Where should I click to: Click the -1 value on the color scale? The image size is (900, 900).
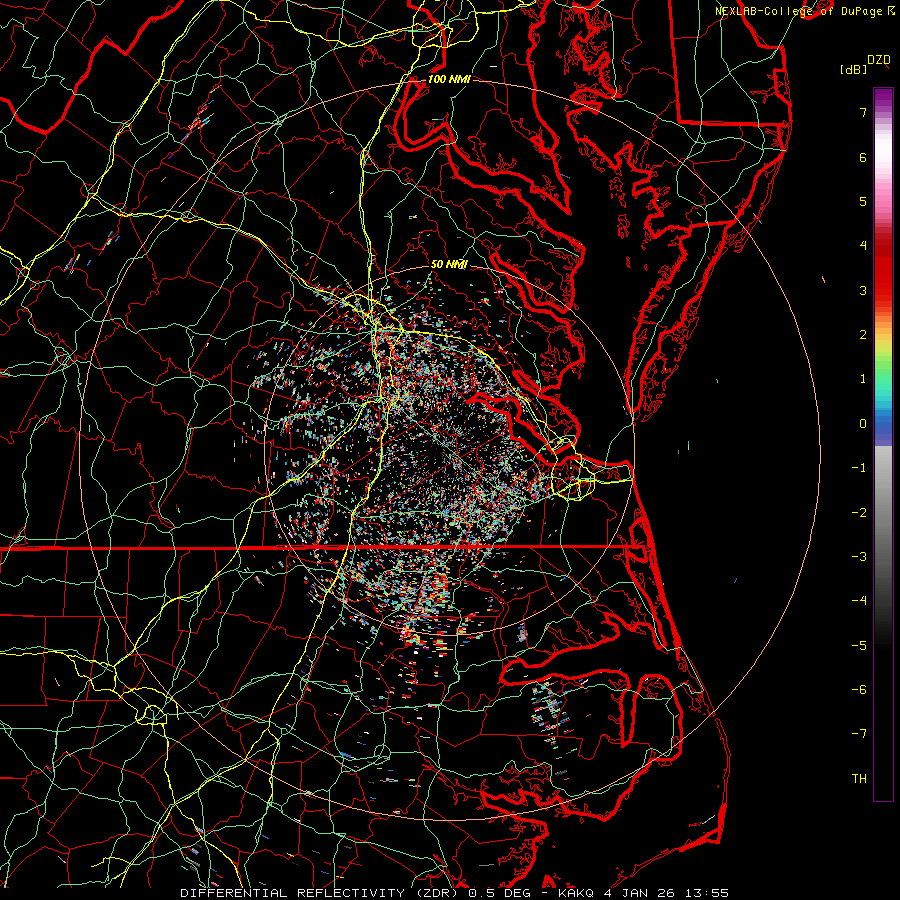[x=859, y=468]
